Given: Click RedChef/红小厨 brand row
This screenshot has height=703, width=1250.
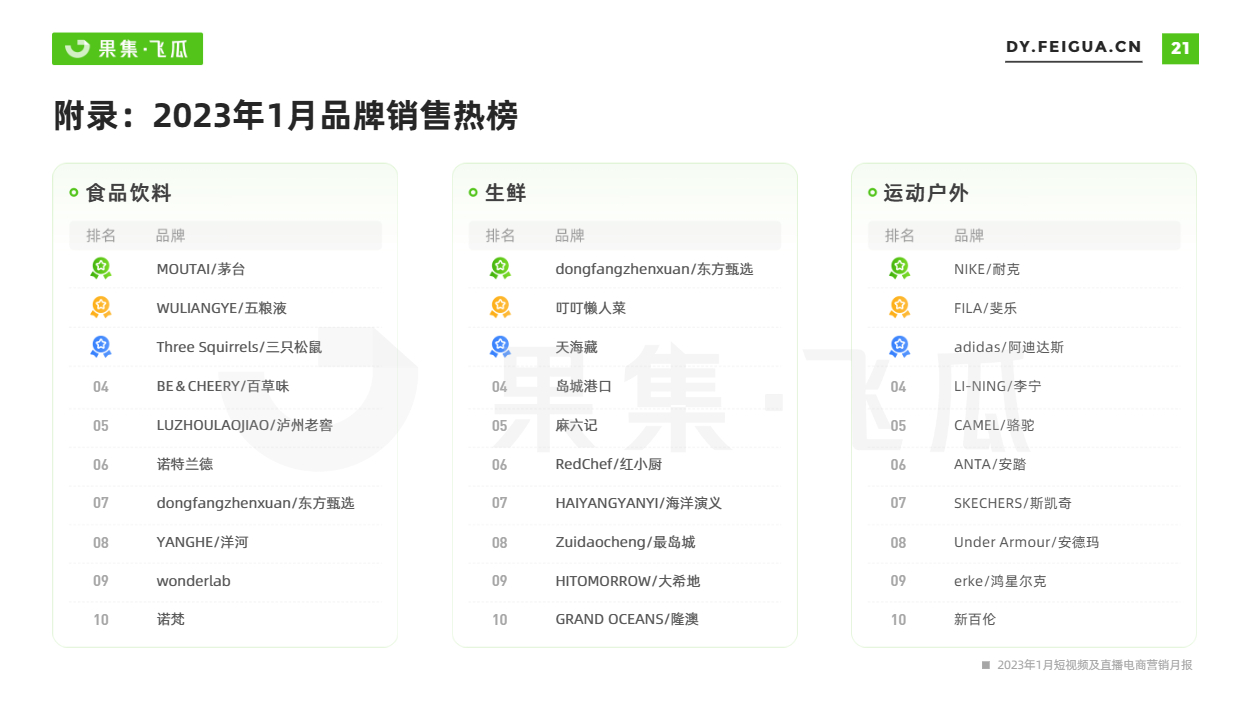Looking at the screenshot, I should (x=625, y=464).
